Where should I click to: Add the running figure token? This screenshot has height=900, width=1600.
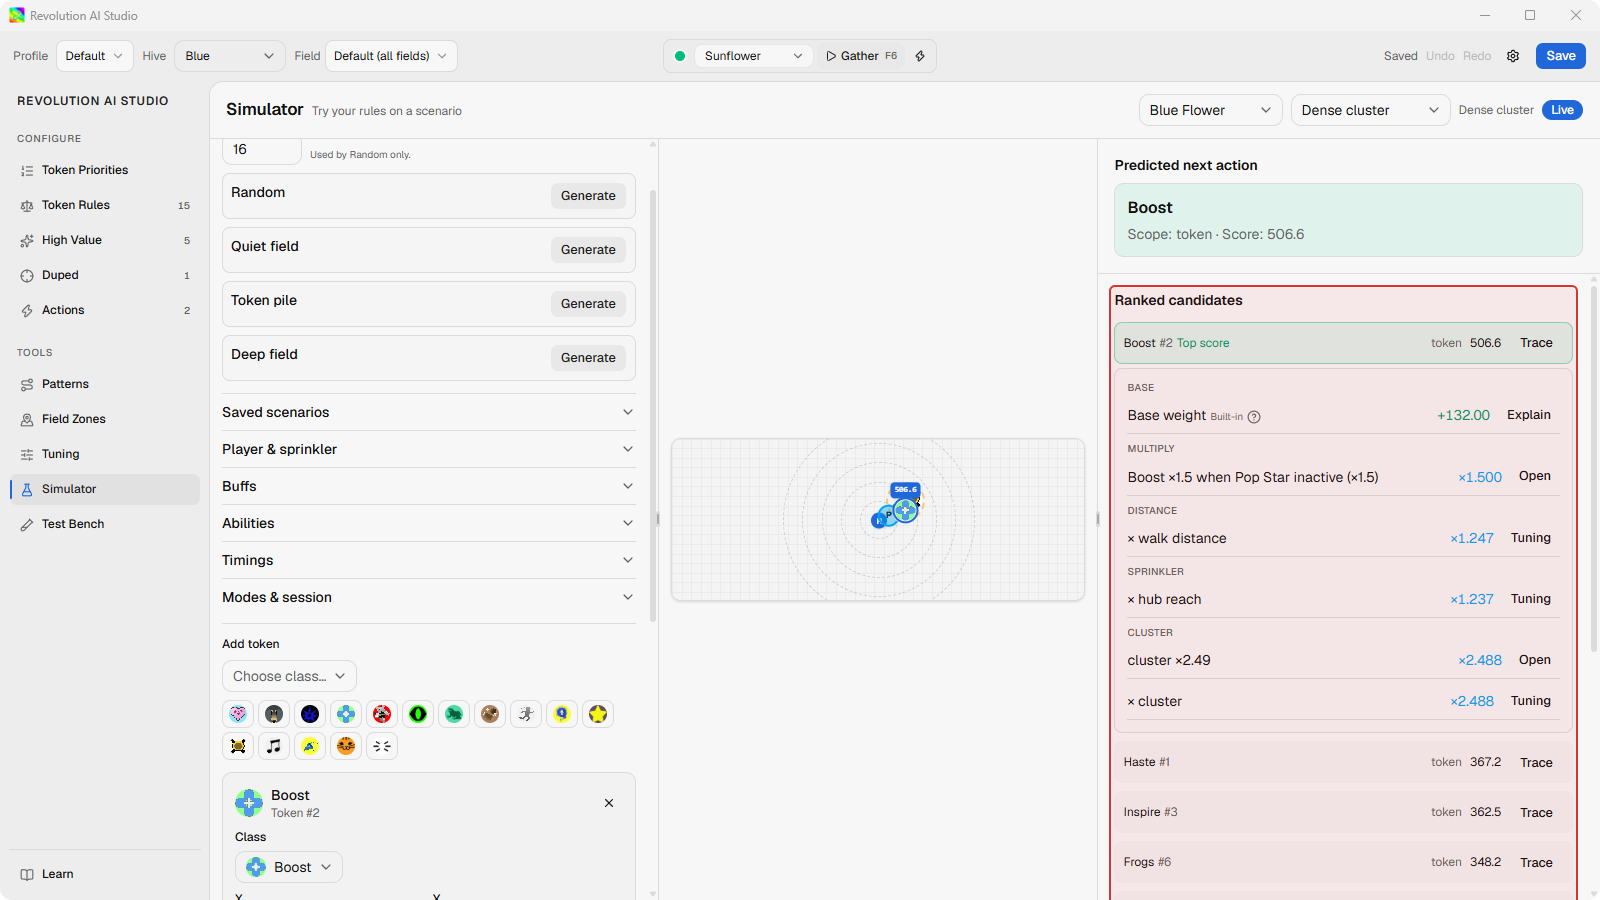(526, 714)
